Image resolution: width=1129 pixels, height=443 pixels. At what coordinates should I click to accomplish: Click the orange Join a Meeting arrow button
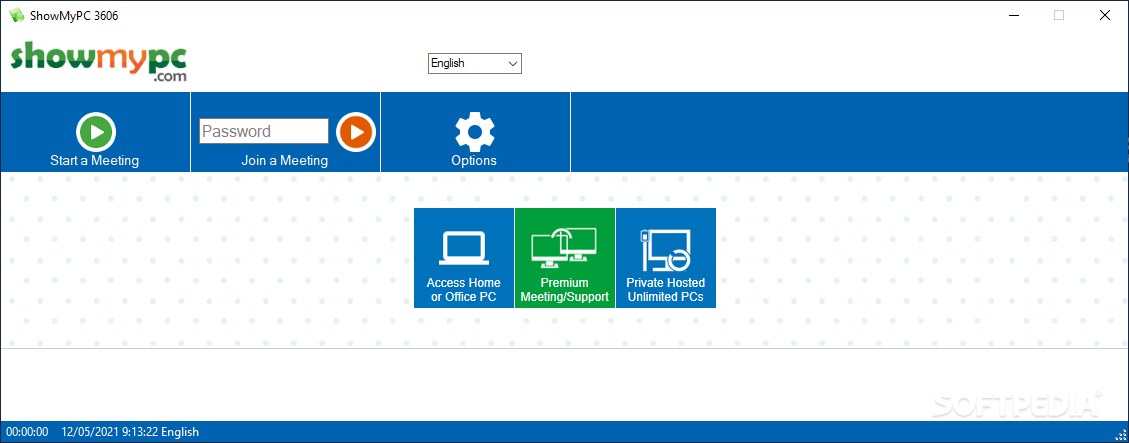356,132
